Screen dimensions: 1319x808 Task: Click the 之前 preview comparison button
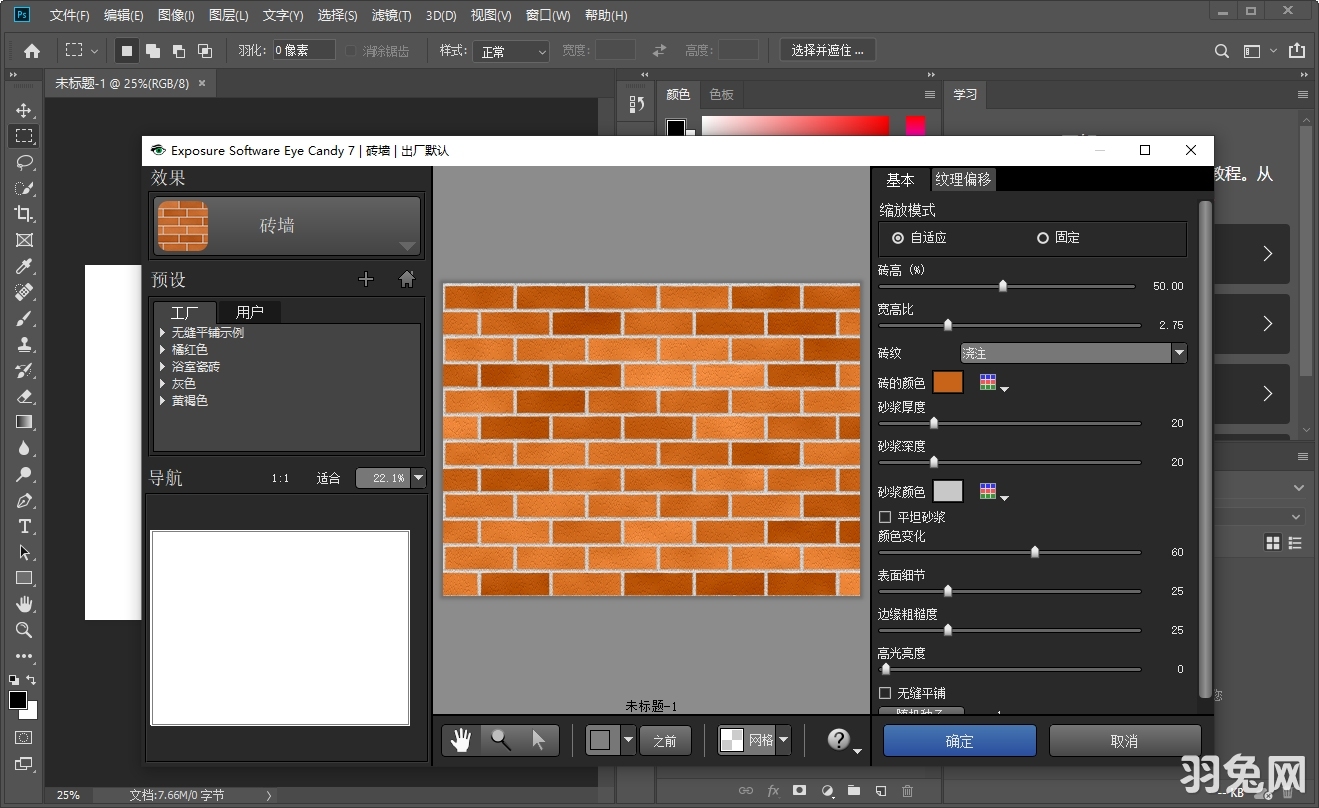664,739
